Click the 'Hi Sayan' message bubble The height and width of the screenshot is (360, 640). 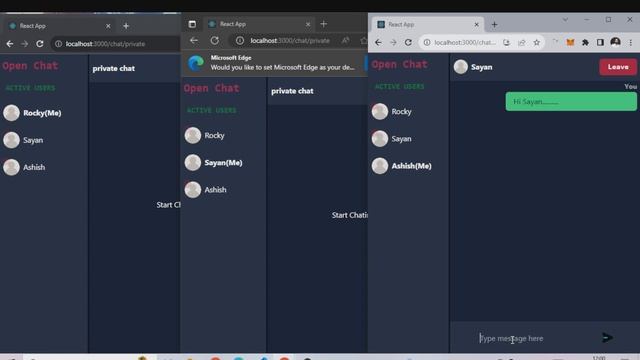[x=571, y=102]
